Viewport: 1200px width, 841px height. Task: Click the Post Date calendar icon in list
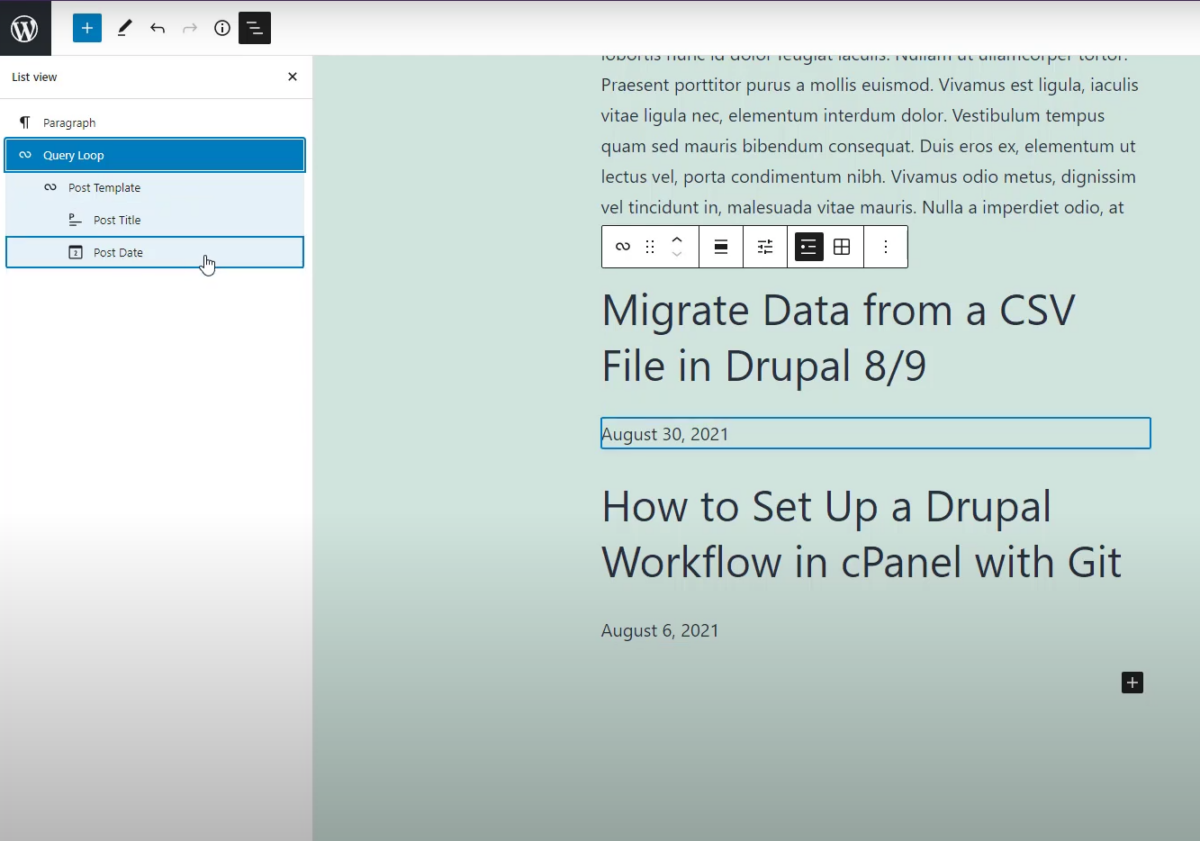tap(75, 252)
